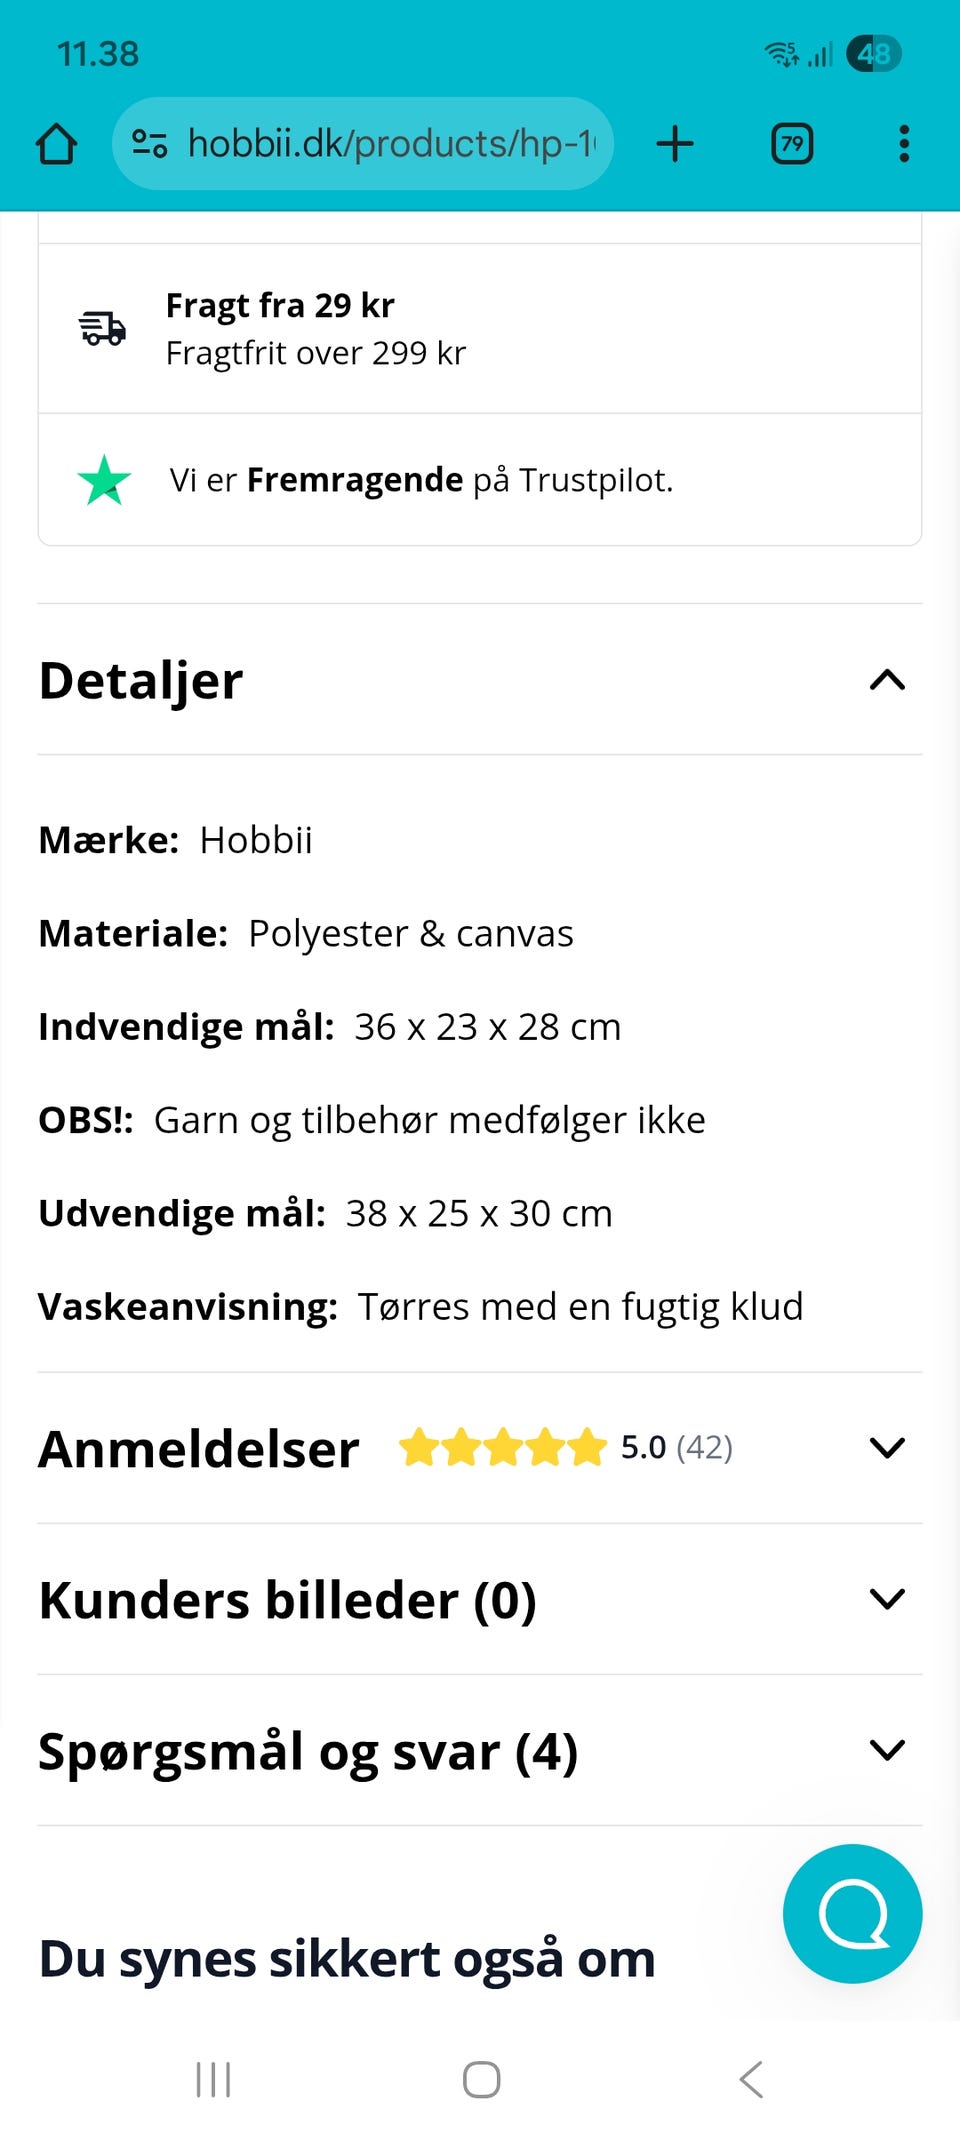Open the review count link (42)

tap(703, 1447)
